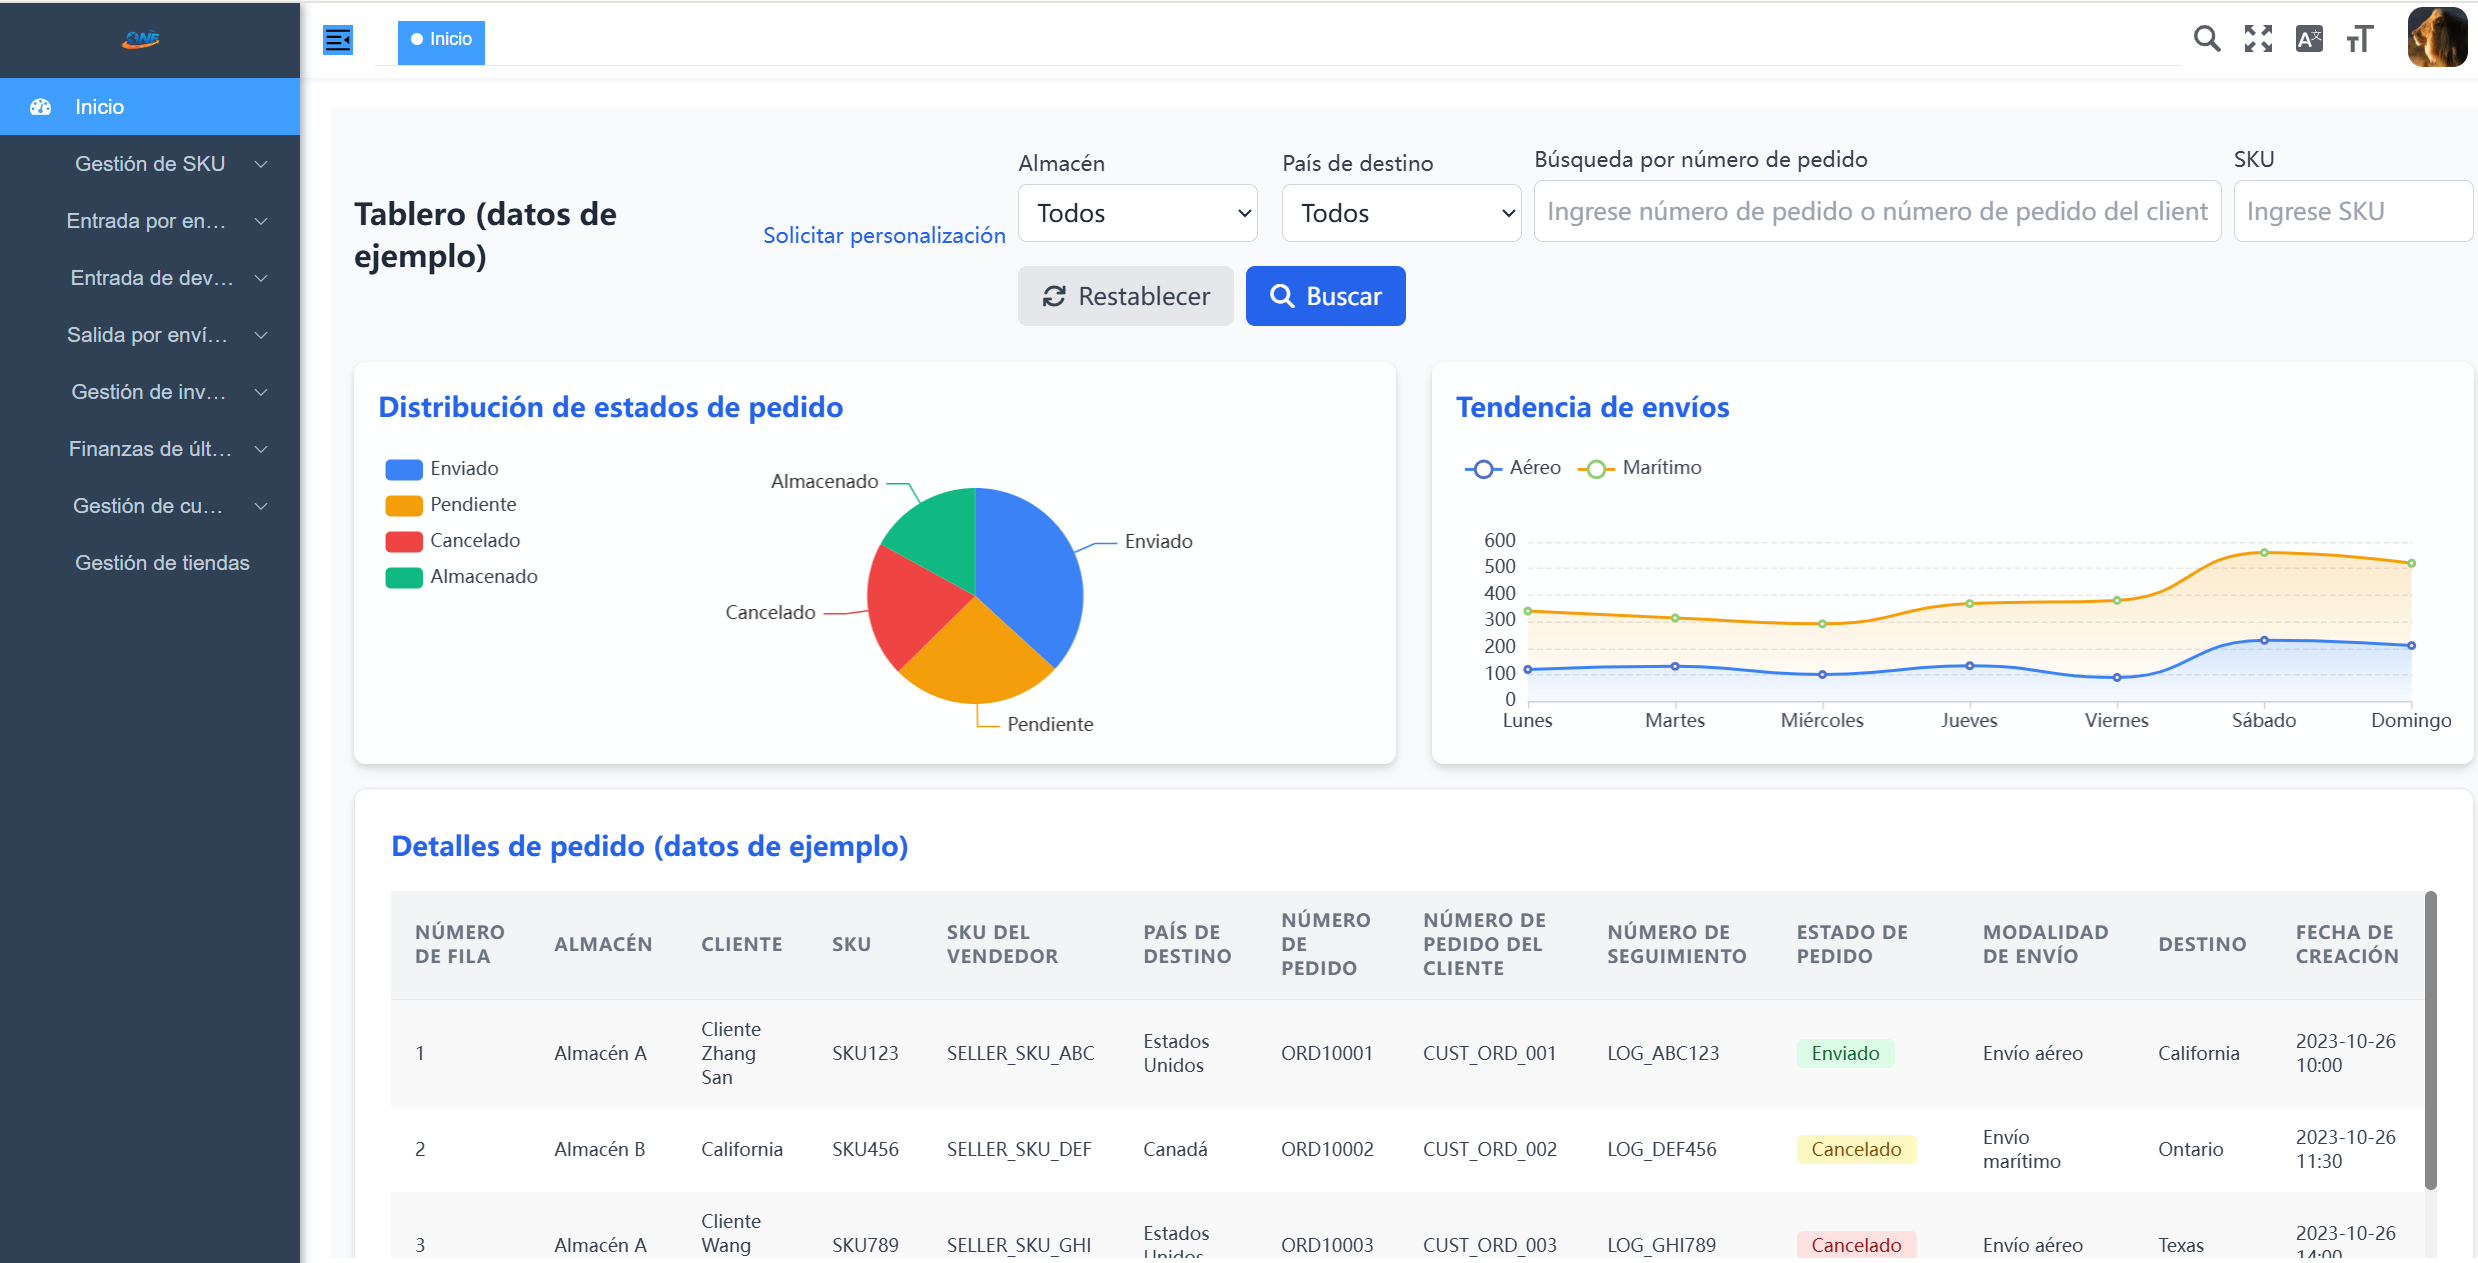2478x1263 pixels.
Task: Select the Inicio tab at top
Action: (x=441, y=40)
